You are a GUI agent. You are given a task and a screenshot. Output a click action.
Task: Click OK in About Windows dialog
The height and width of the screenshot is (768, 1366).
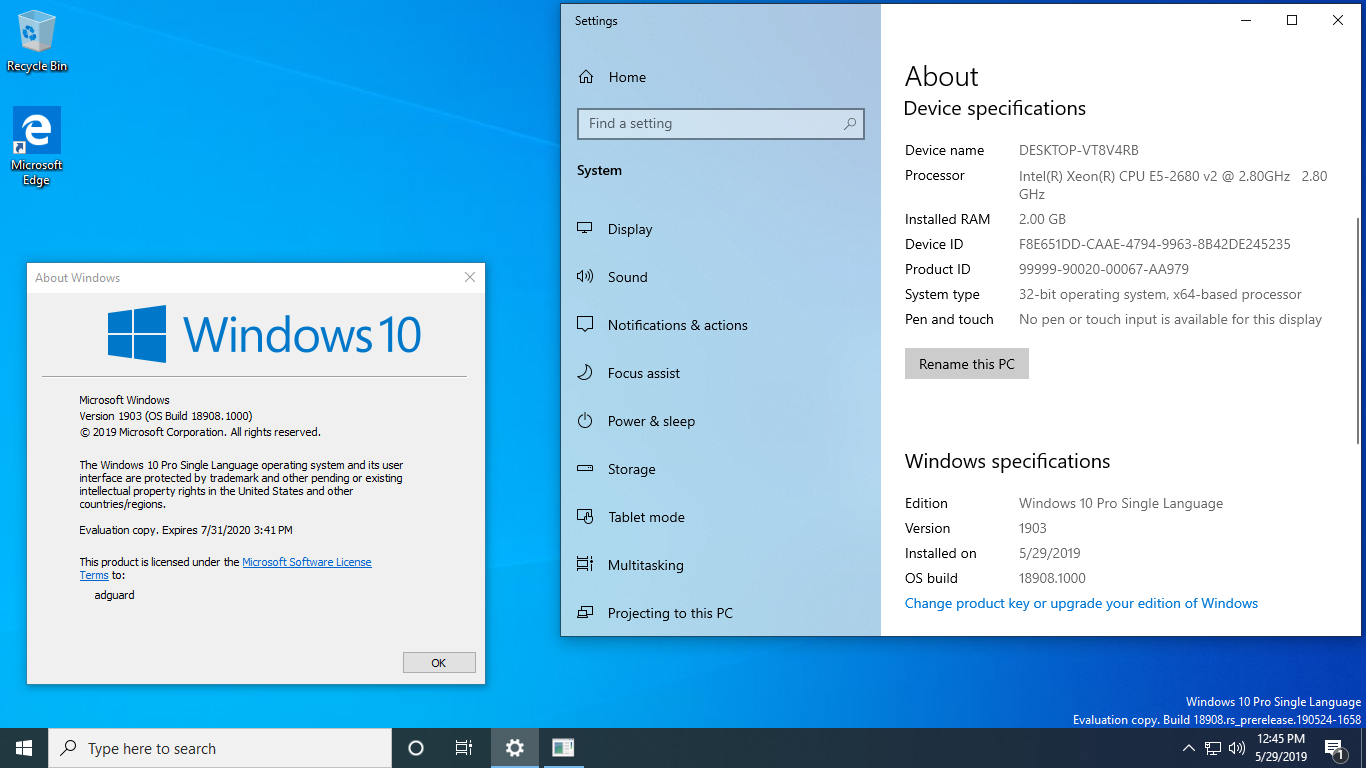coord(439,663)
